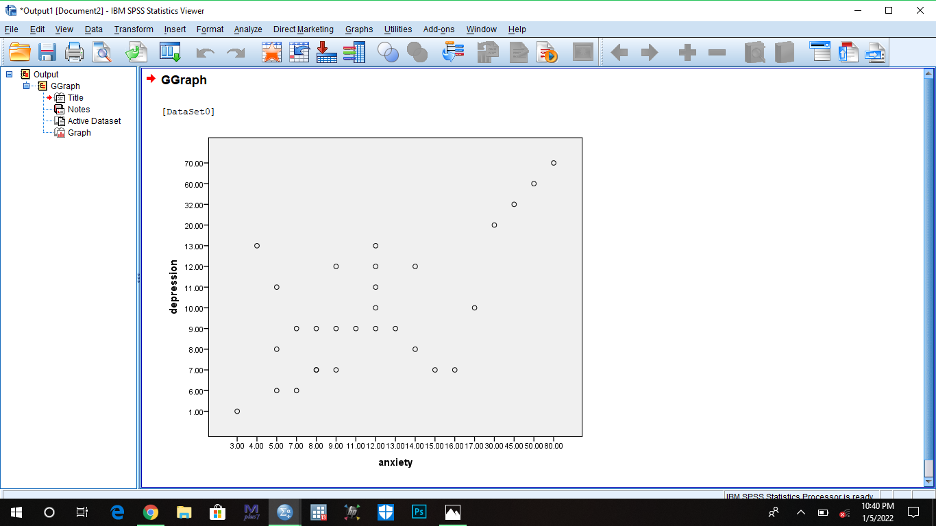The image size is (936, 526).
Task: Click the Insert Heading icon
Action: pyautogui.click(x=820, y=53)
